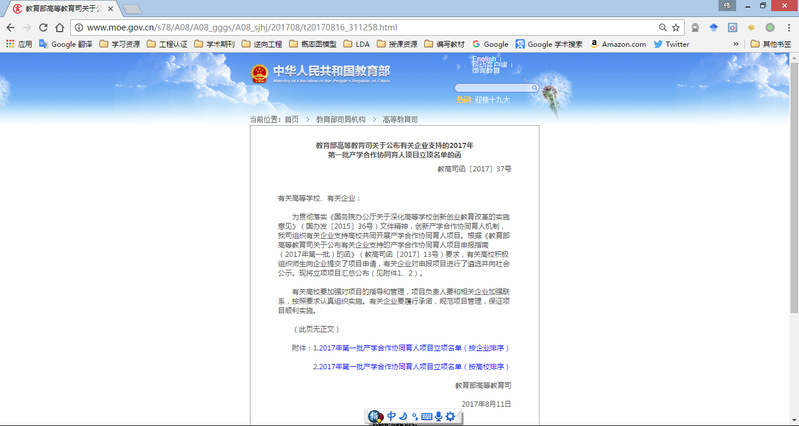The image size is (799, 426).
Task: Click in the site search box
Action: (490, 89)
